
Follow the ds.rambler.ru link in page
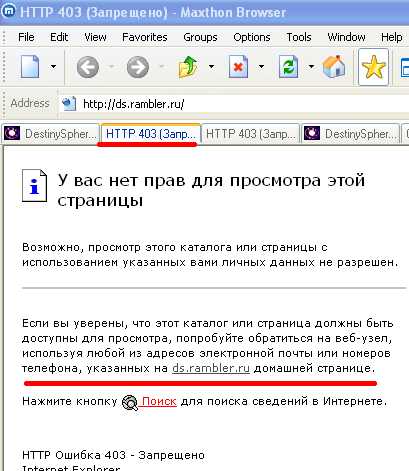[211, 368]
